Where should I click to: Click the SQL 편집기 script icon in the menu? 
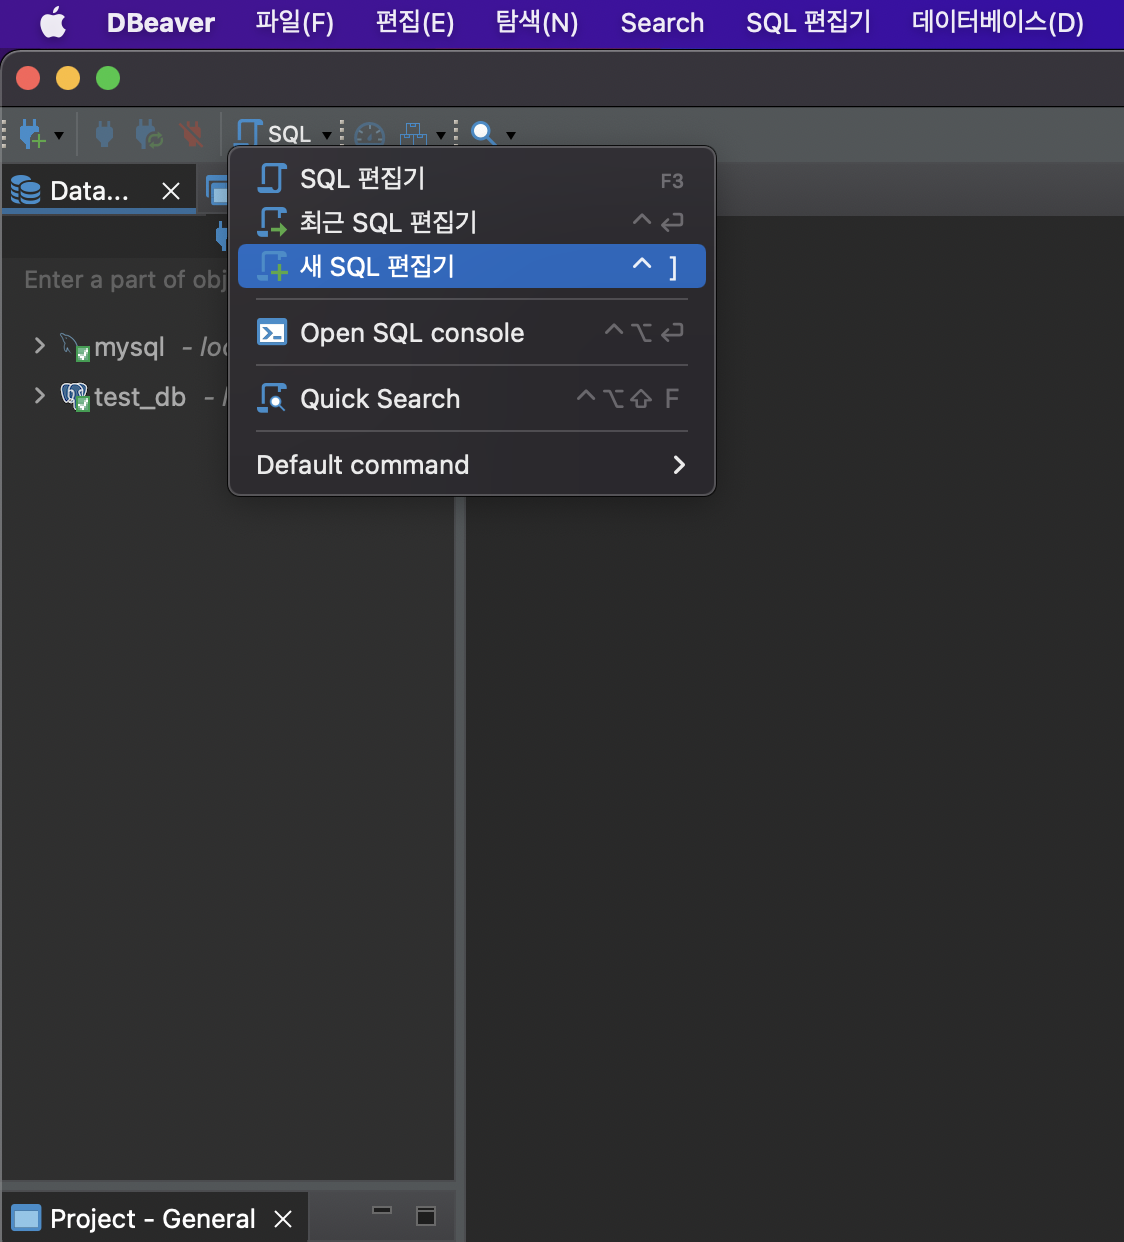(272, 178)
